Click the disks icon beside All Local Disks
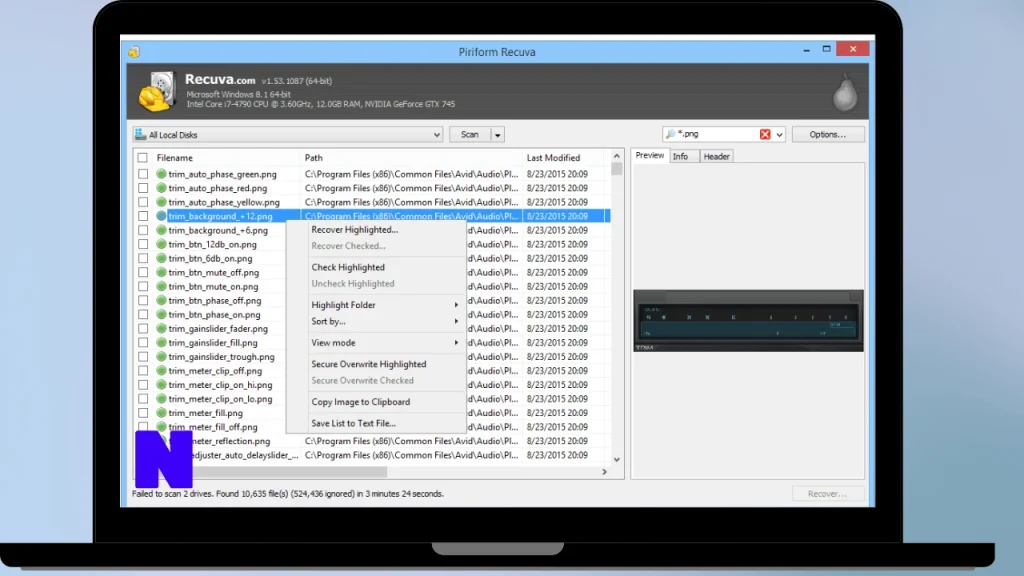The image size is (1024, 576). tap(140, 135)
